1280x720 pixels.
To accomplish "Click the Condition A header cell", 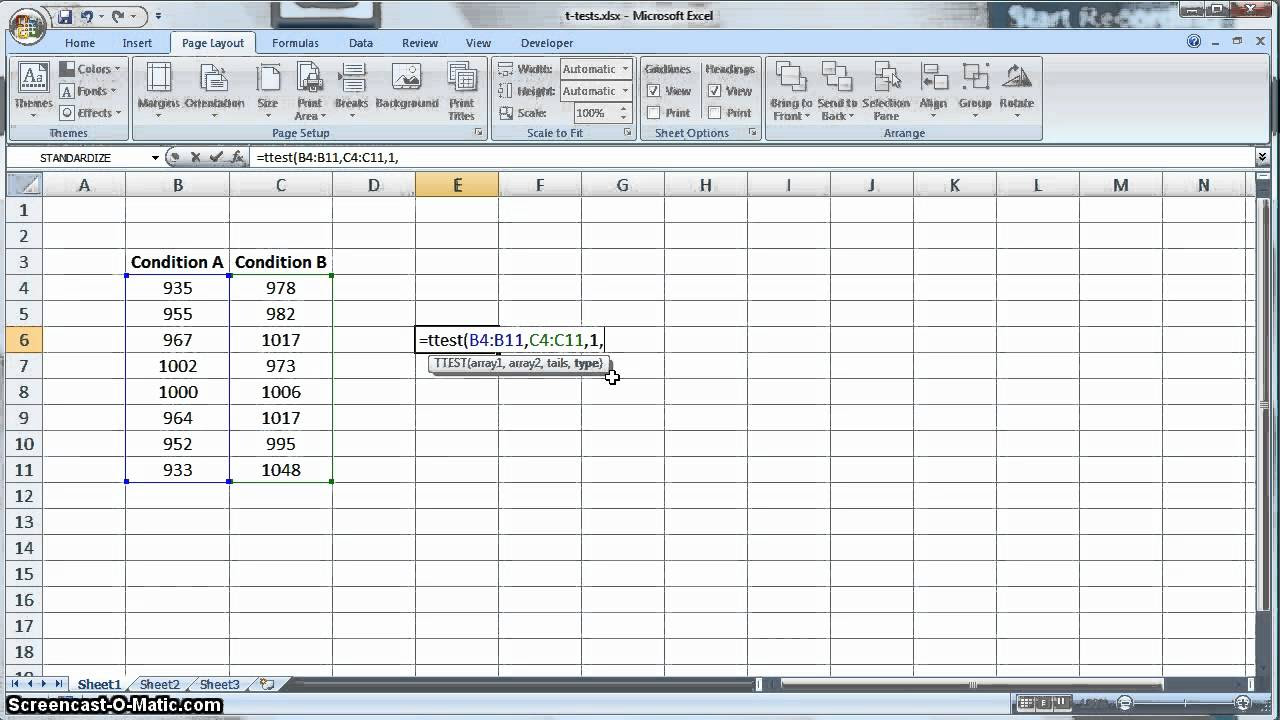I will (177, 262).
